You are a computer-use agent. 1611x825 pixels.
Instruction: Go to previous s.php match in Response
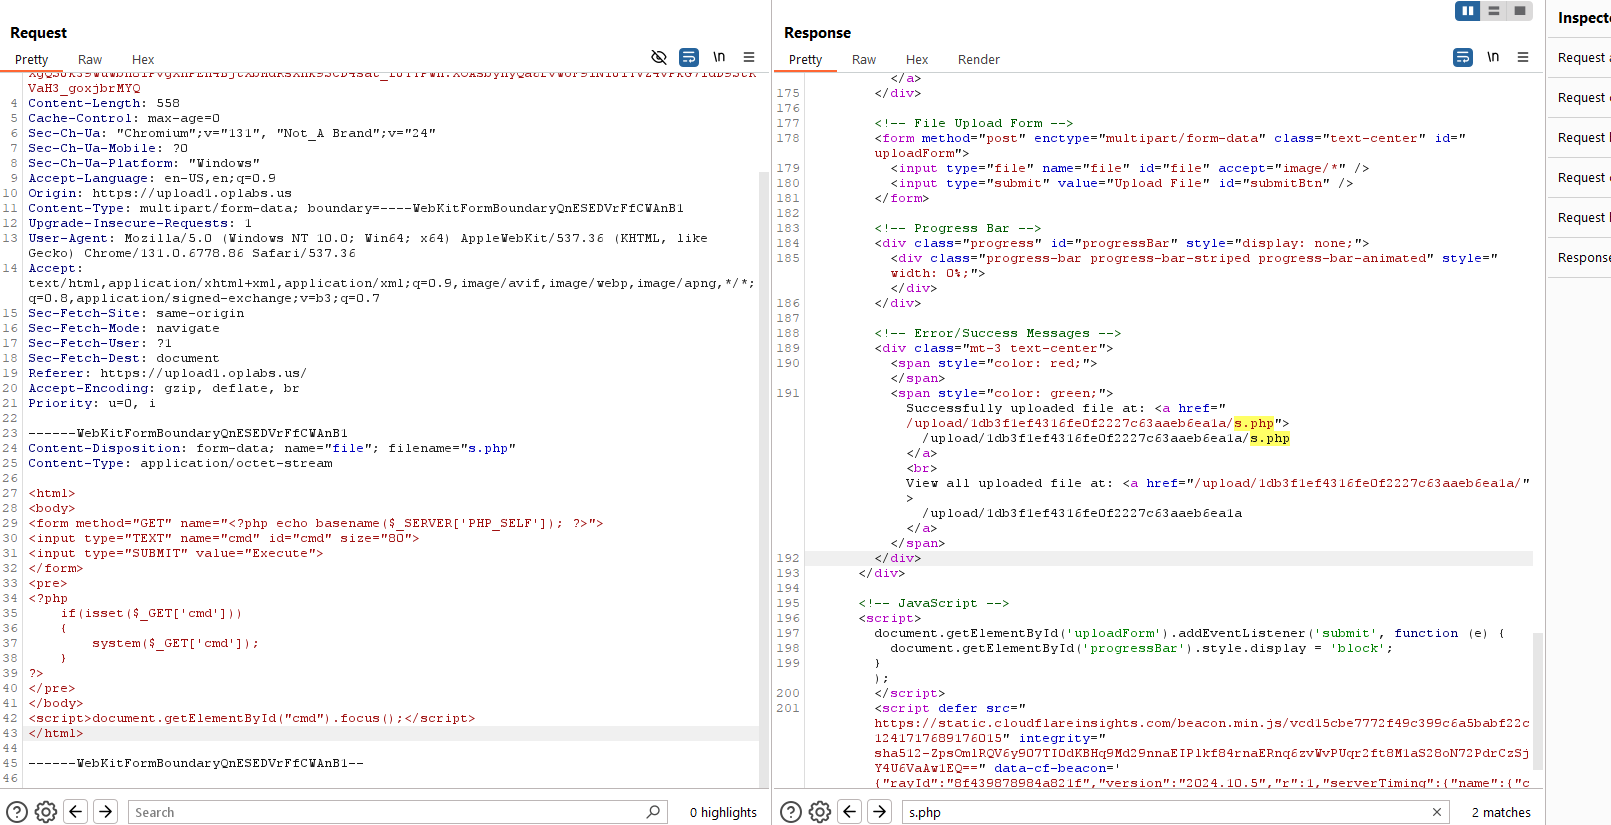click(x=850, y=811)
